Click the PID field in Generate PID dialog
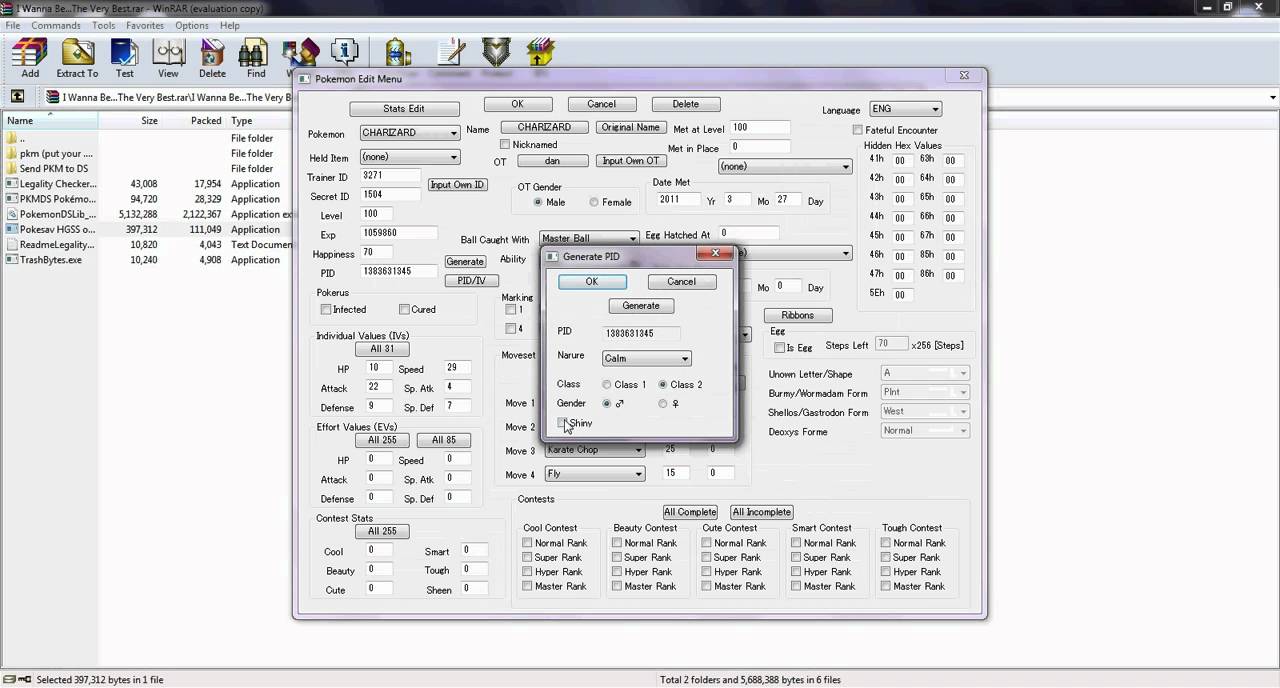 click(642, 333)
